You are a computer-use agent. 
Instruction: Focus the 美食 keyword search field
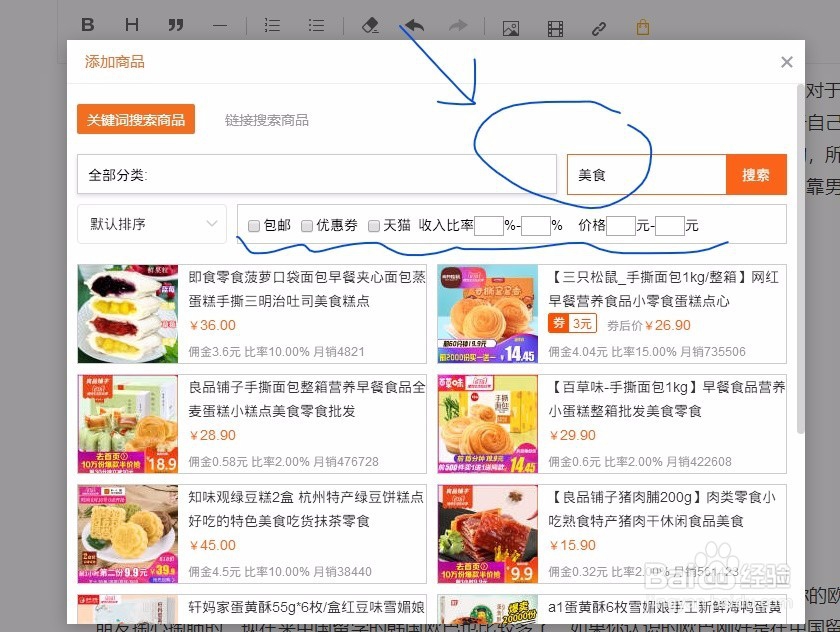[647, 175]
